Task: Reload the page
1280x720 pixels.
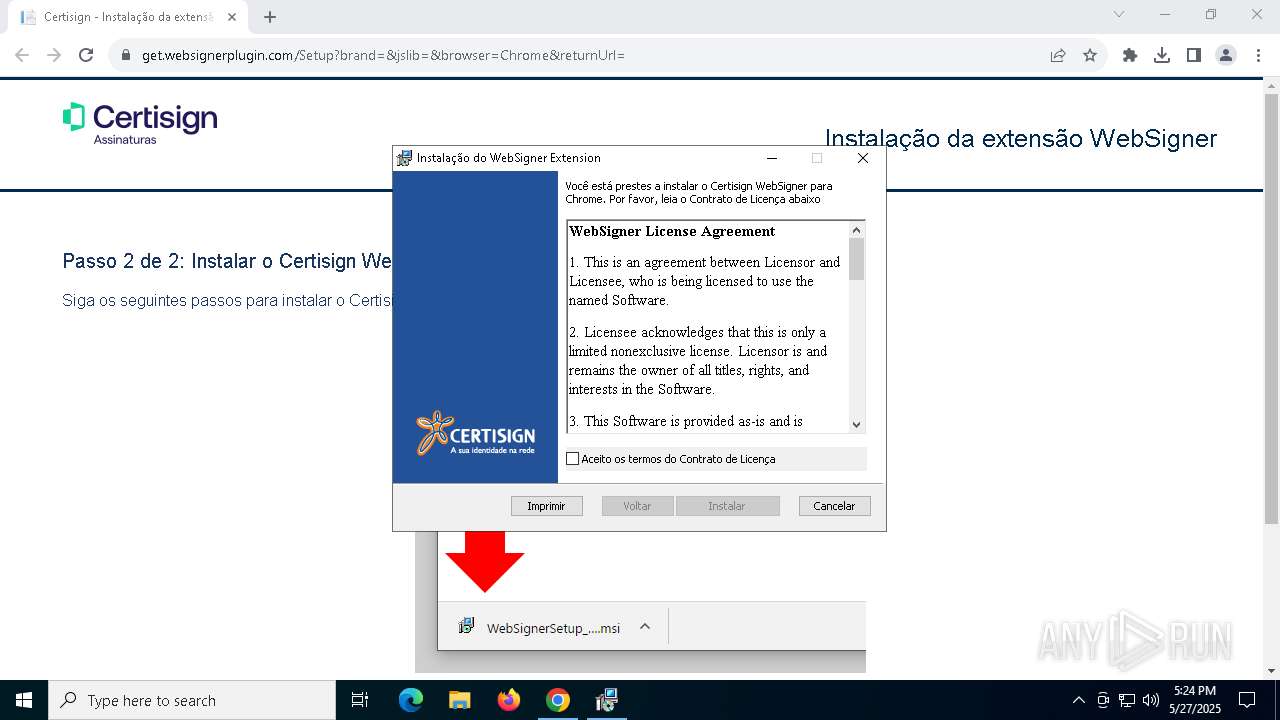Action: pyautogui.click(x=86, y=55)
